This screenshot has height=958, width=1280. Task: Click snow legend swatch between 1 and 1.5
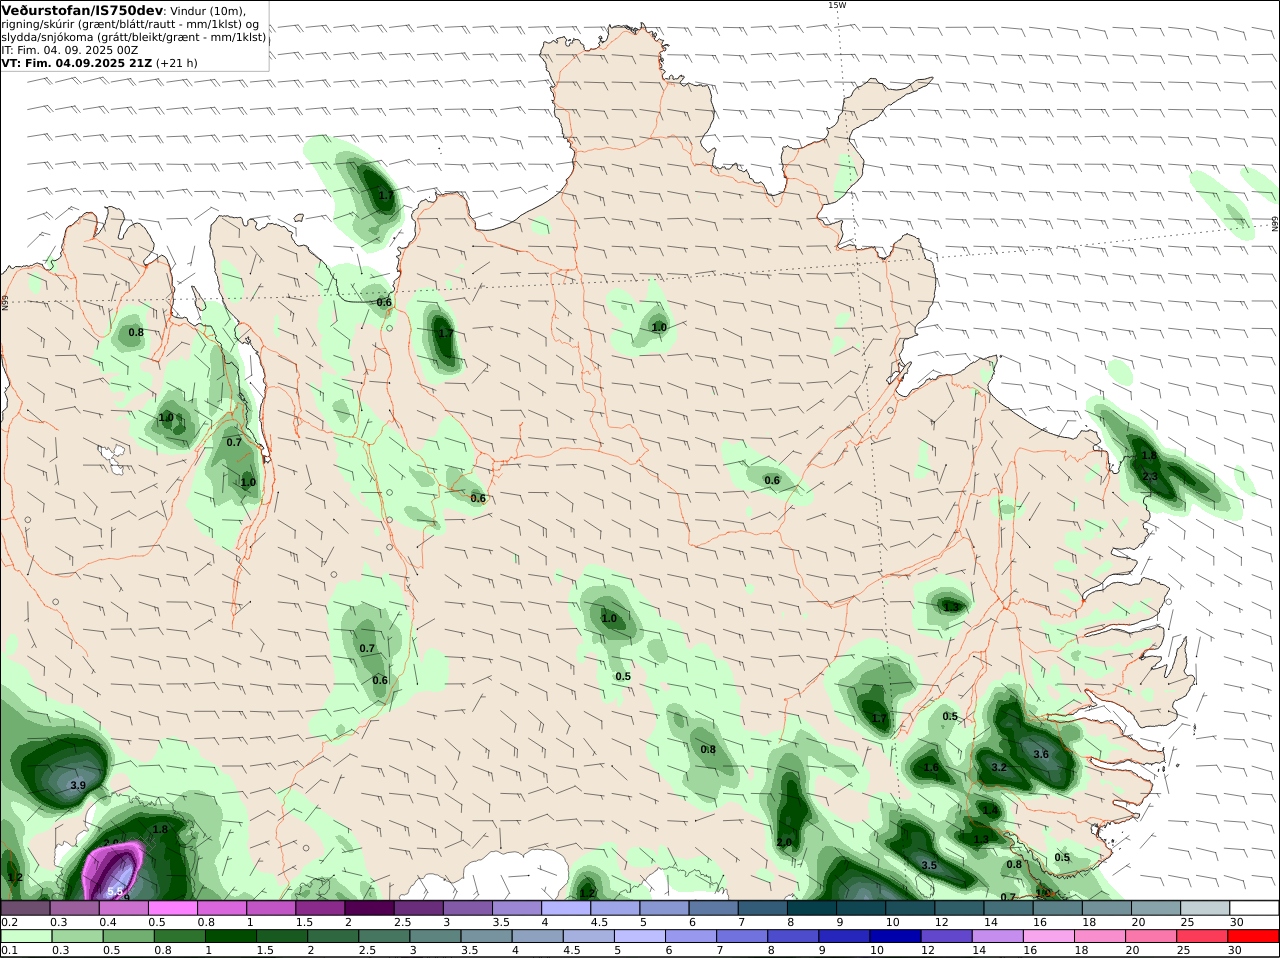270,908
